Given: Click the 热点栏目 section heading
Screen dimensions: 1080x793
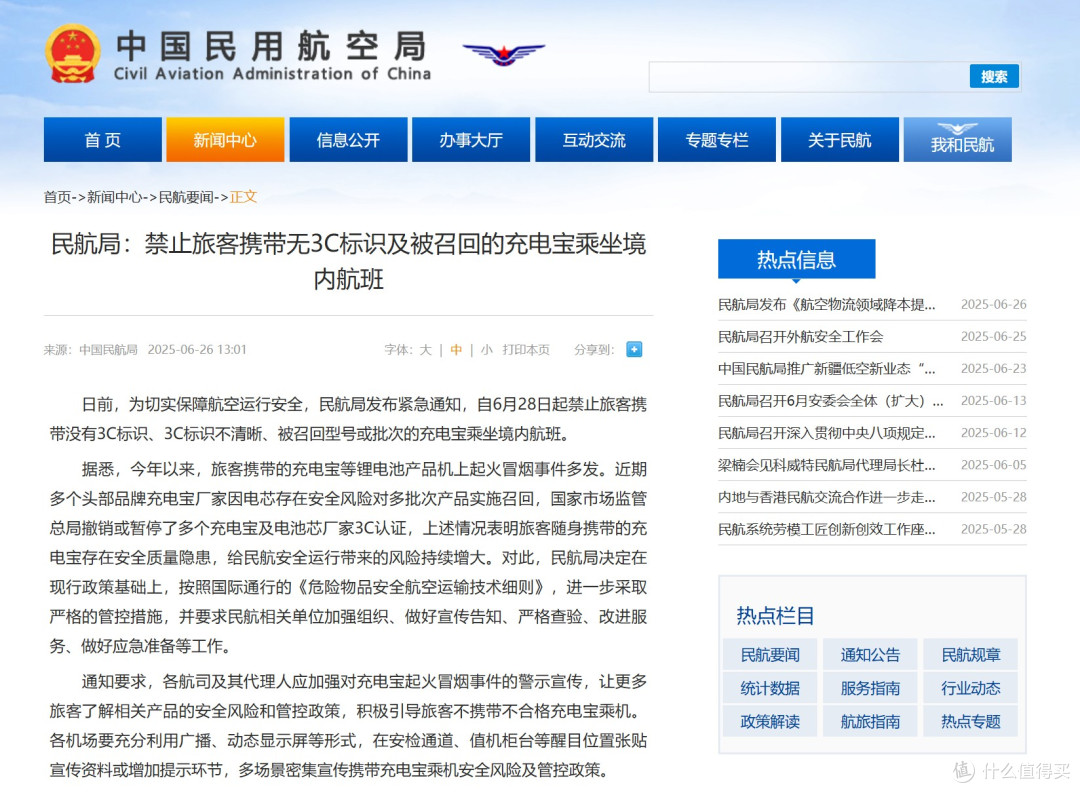Looking at the screenshot, I should click(x=776, y=615).
